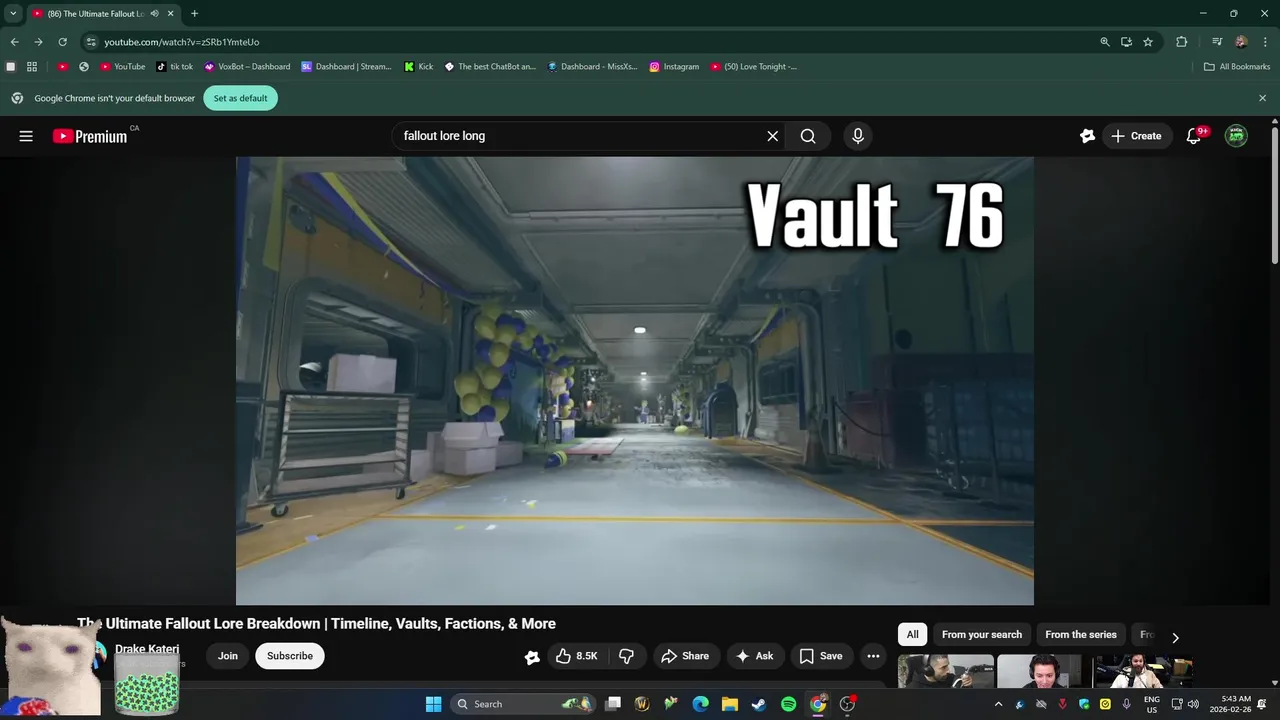This screenshot has height=720, width=1280.
Task: Open the first recommended video thumbnail
Action: [945, 671]
